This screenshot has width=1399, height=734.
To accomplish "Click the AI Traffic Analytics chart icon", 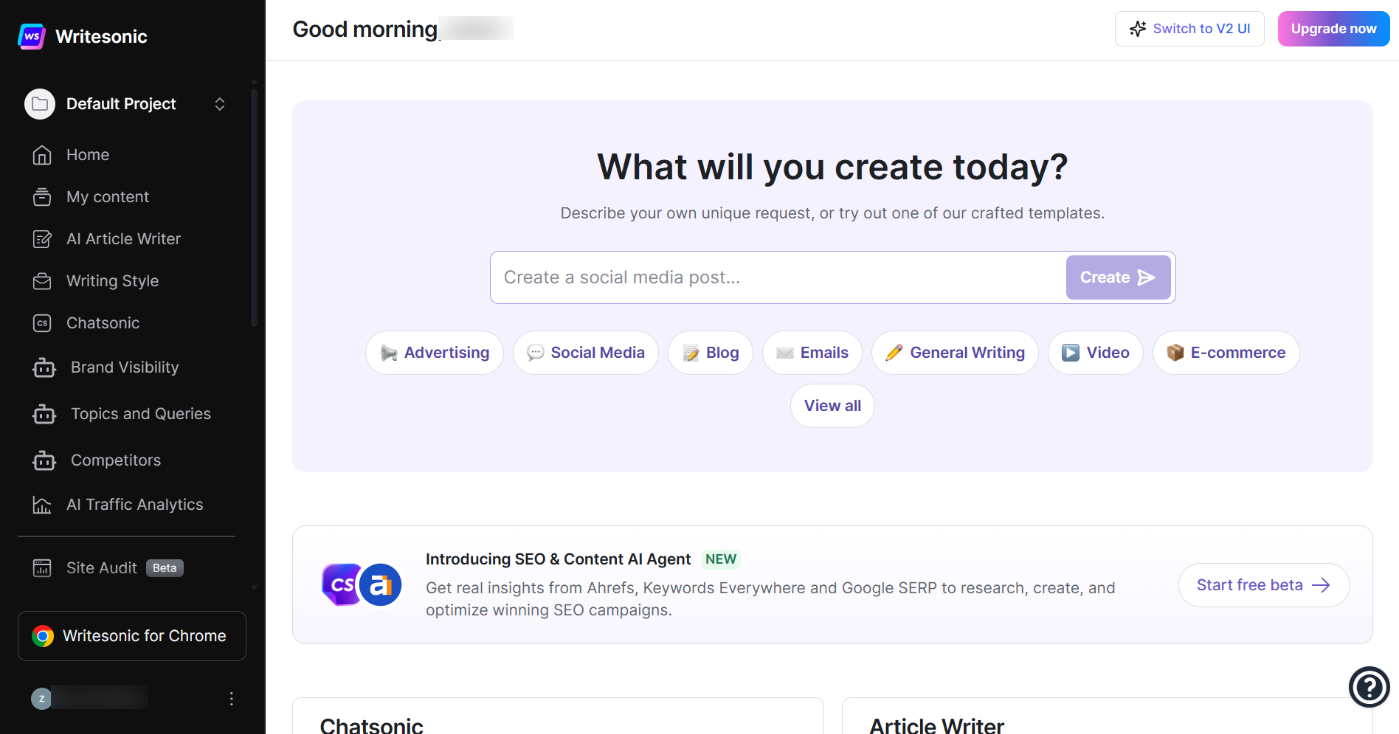I will pos(42,505).
